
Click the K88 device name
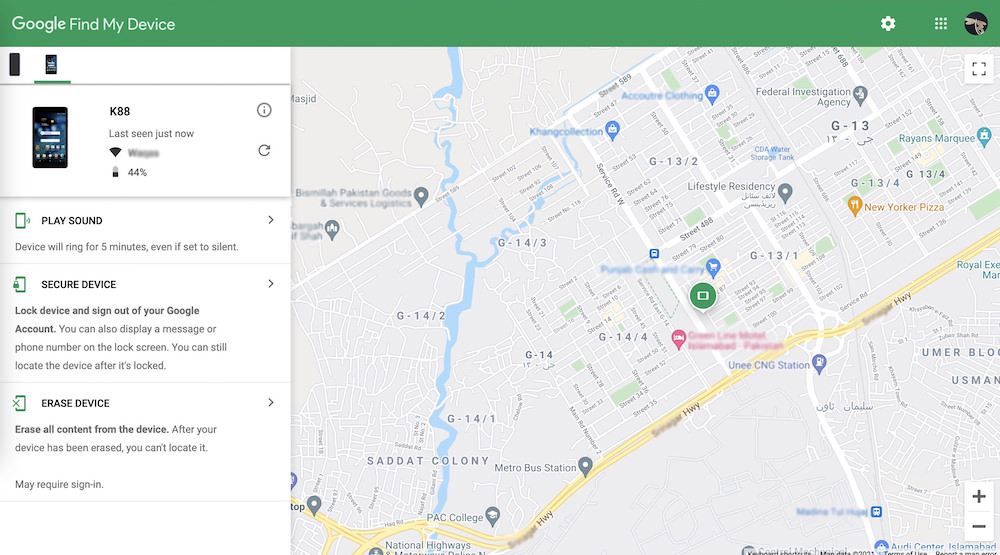click(120, 111)
